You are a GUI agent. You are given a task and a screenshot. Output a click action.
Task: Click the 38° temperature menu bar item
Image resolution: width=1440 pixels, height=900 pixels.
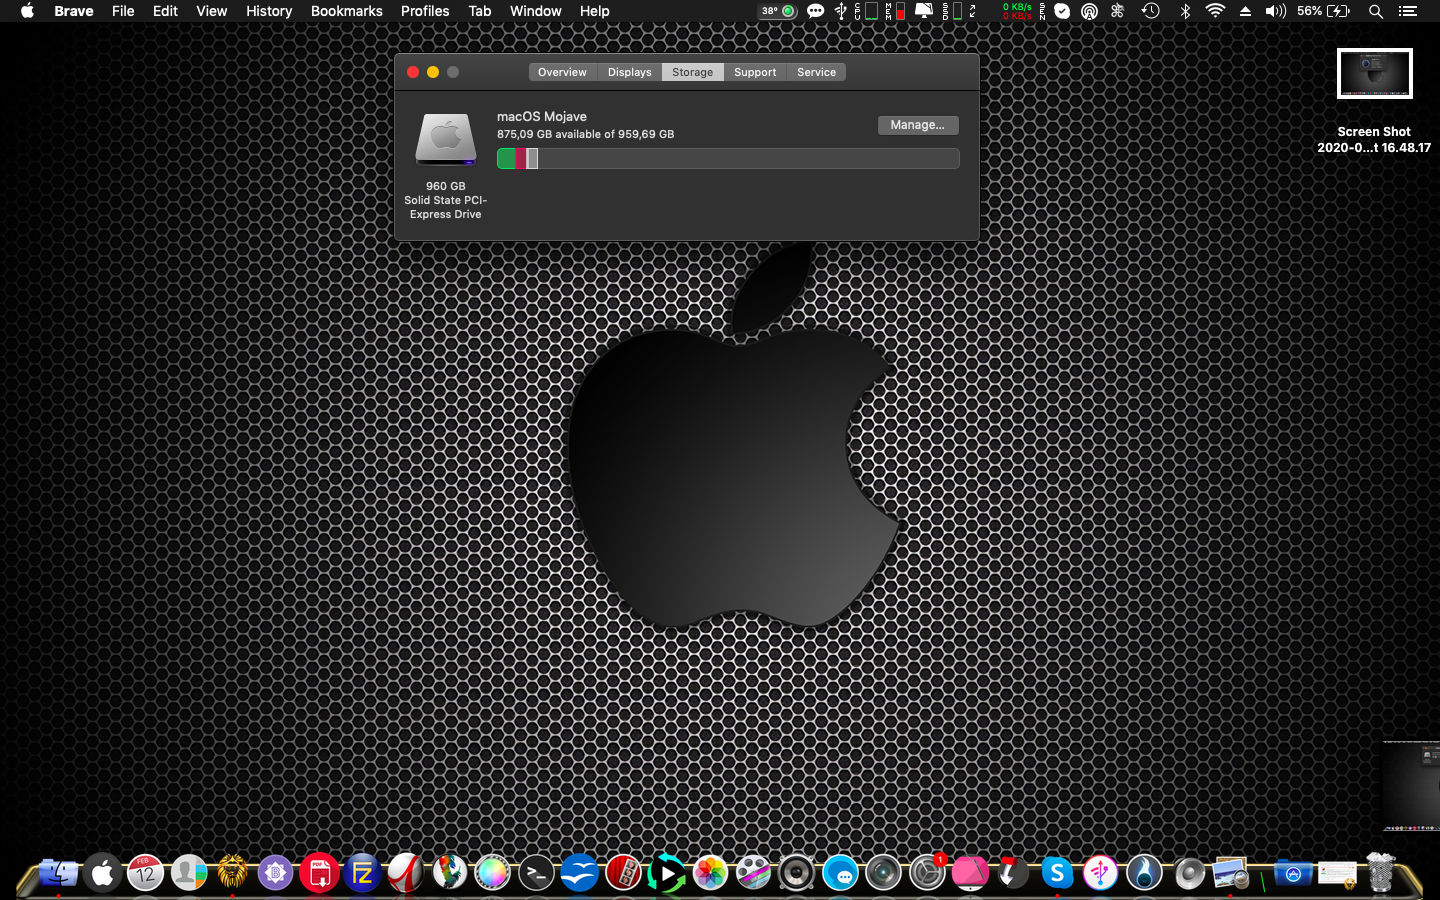click(x=778, y=11)
